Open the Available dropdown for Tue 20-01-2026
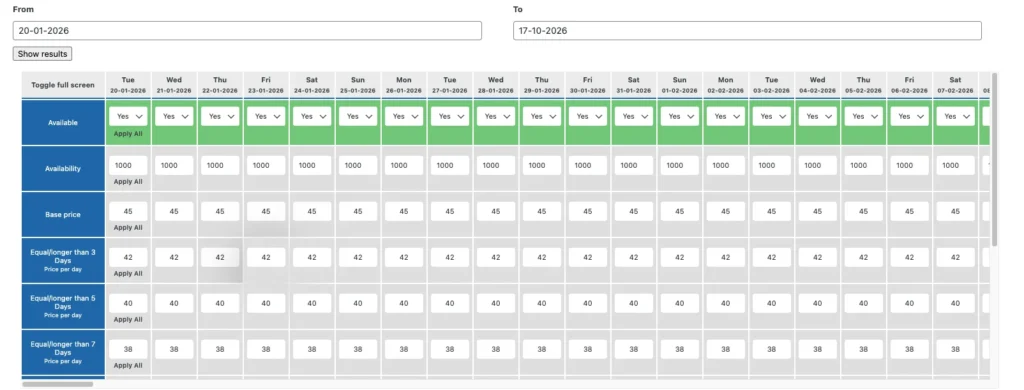The image size is (1024, 390). [128, 116]
